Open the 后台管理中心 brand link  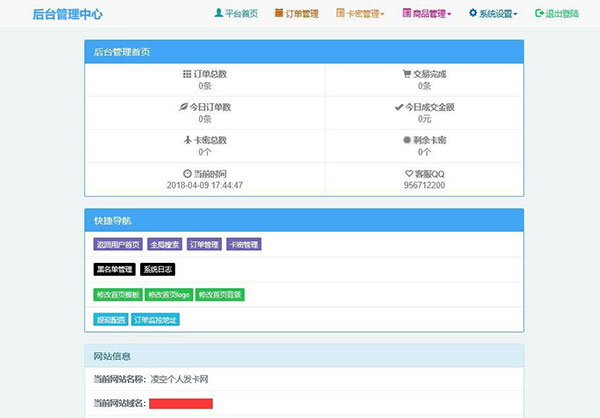click(67, 14)
